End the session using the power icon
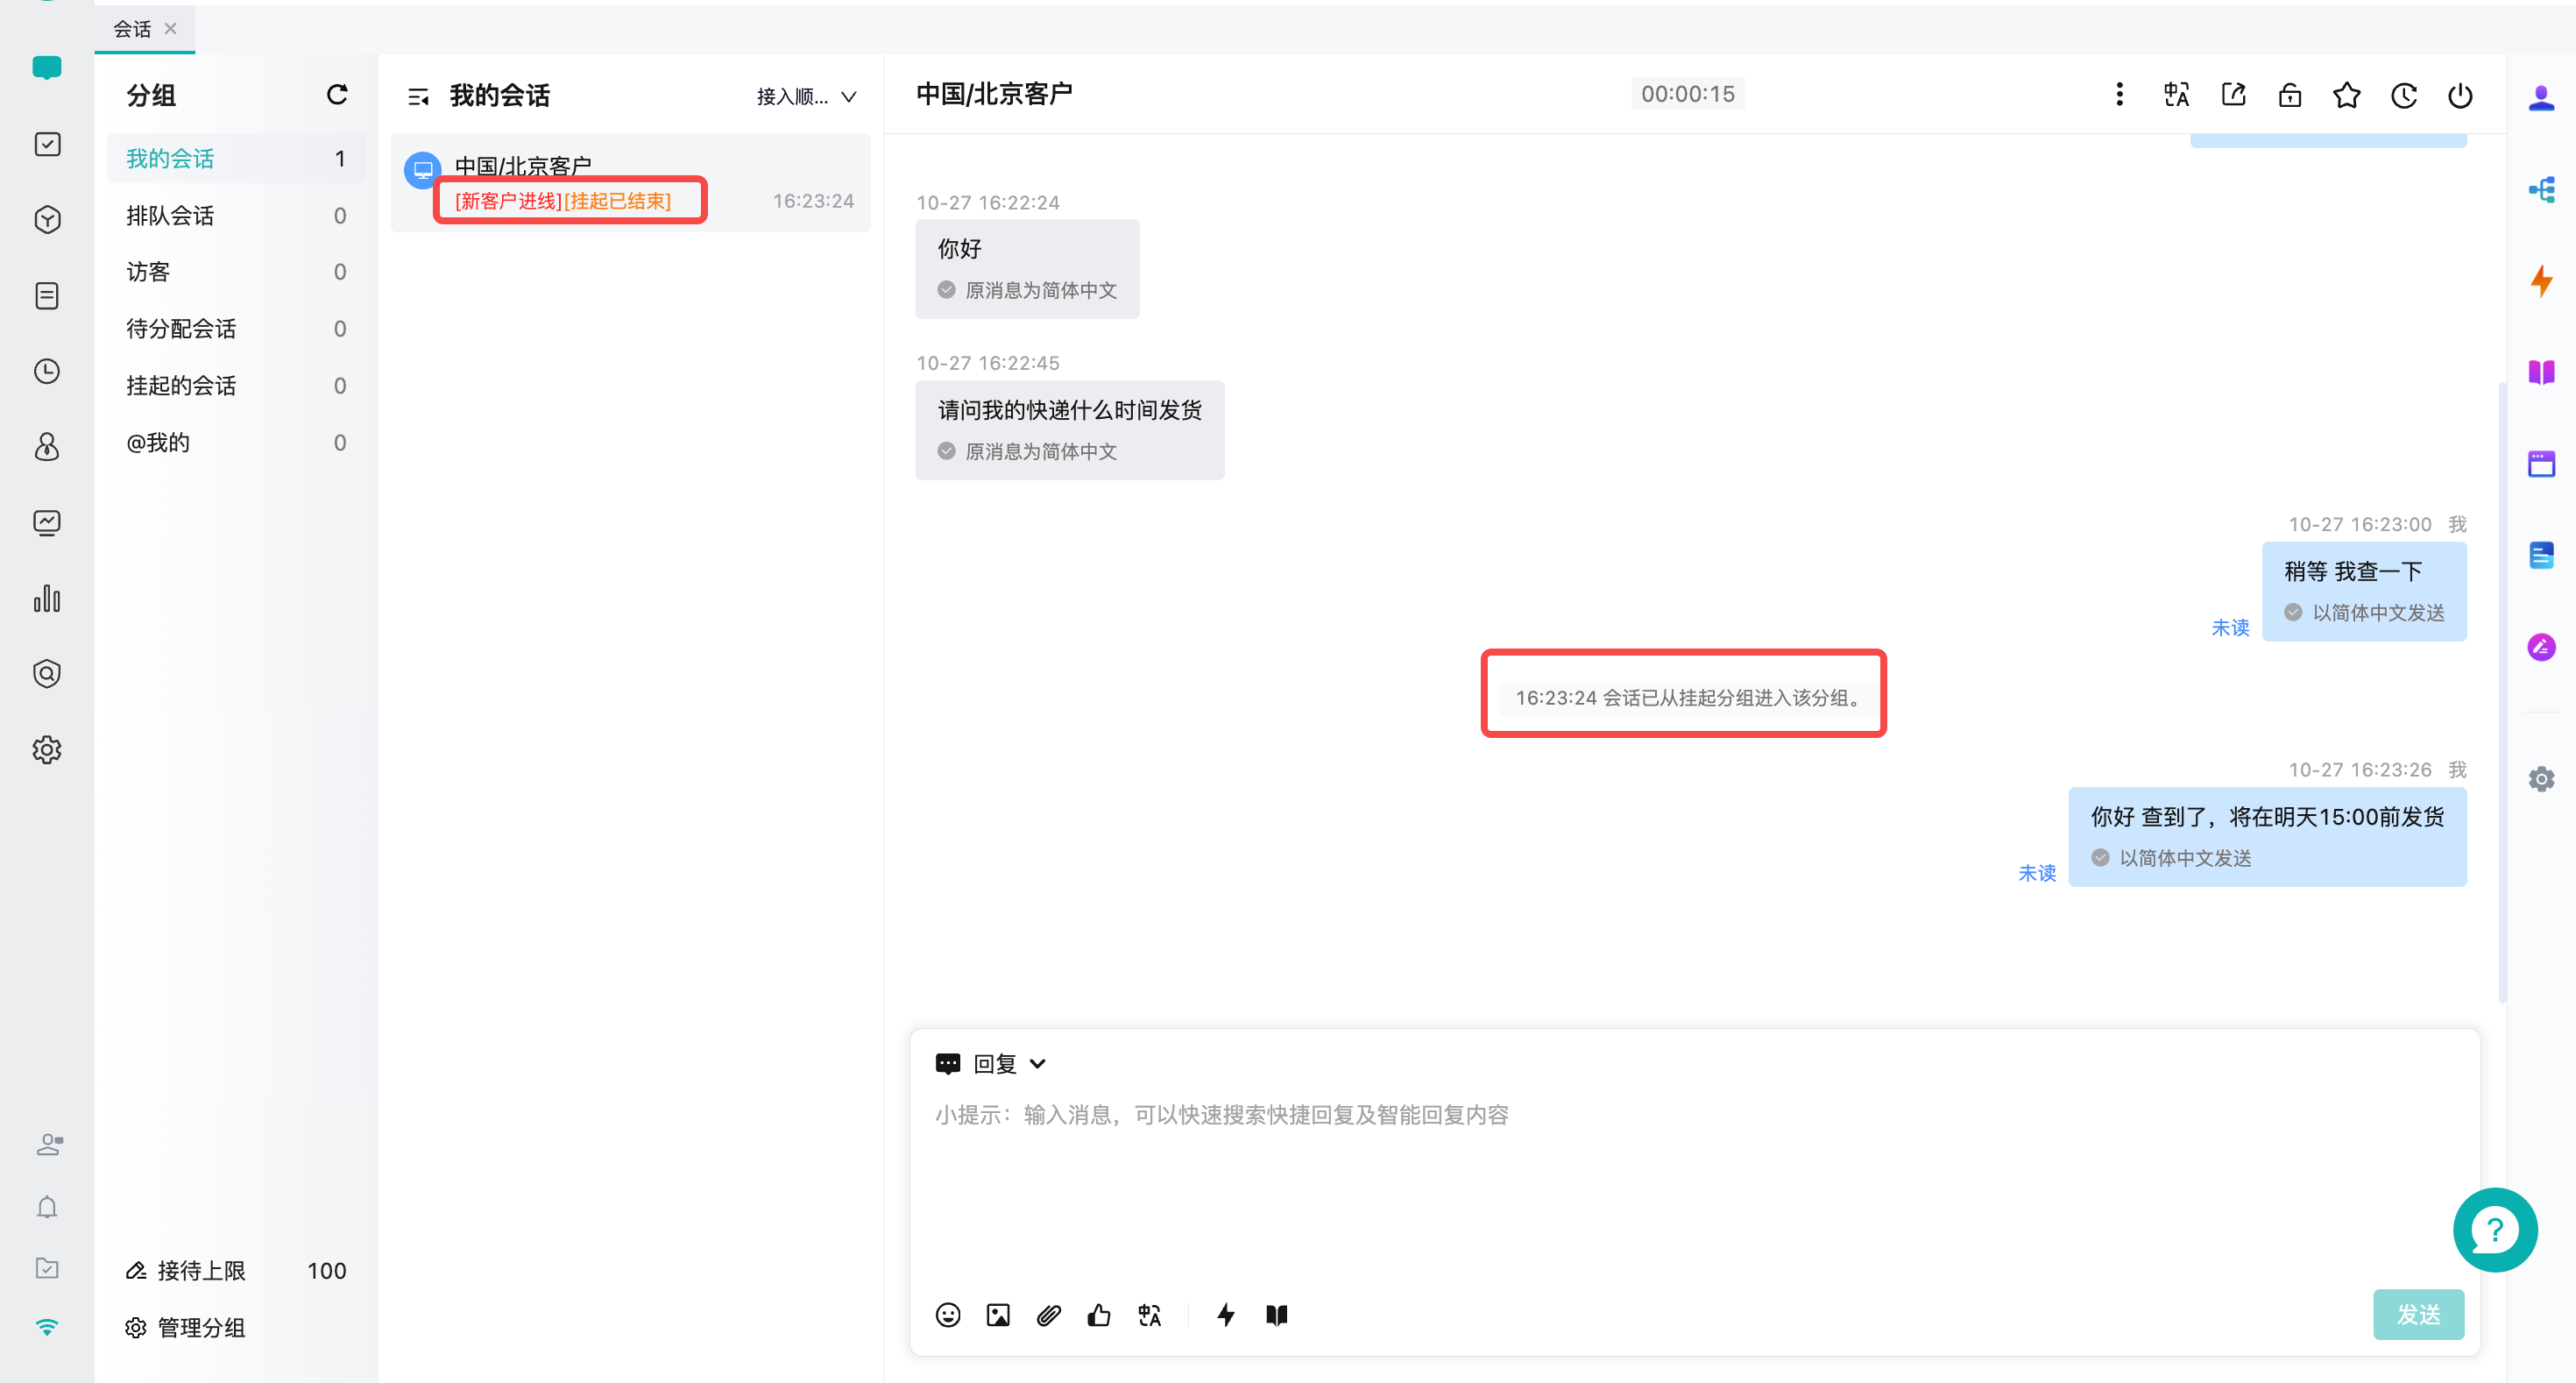 [x=2460, y=95]
